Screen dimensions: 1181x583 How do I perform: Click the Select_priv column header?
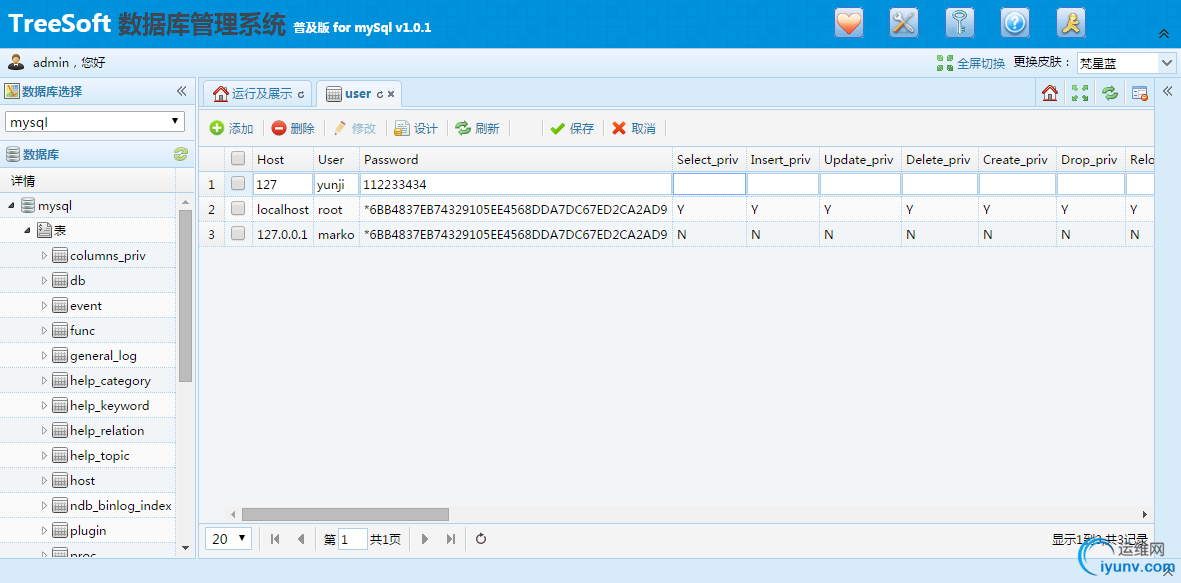click(709, 159)
